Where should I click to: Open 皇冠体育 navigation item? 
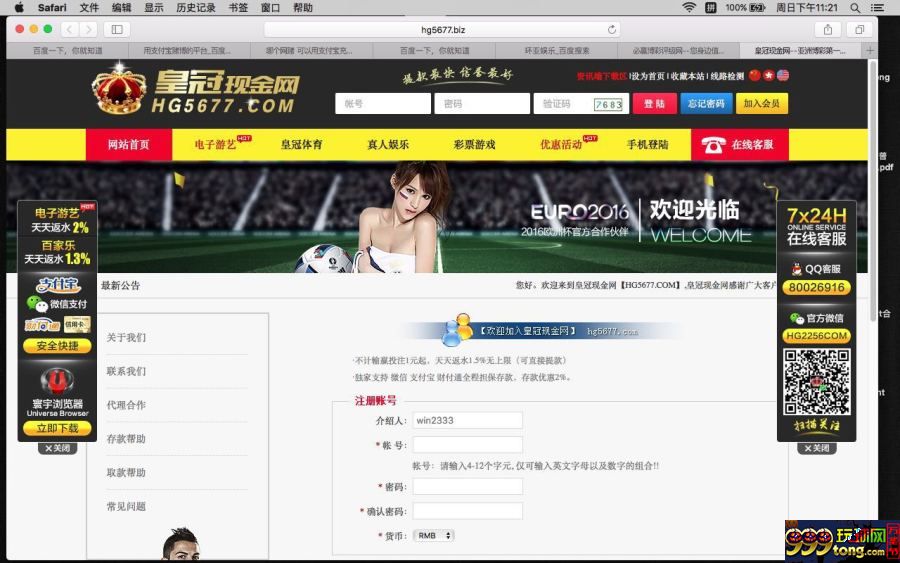click(x=301, y=145)
